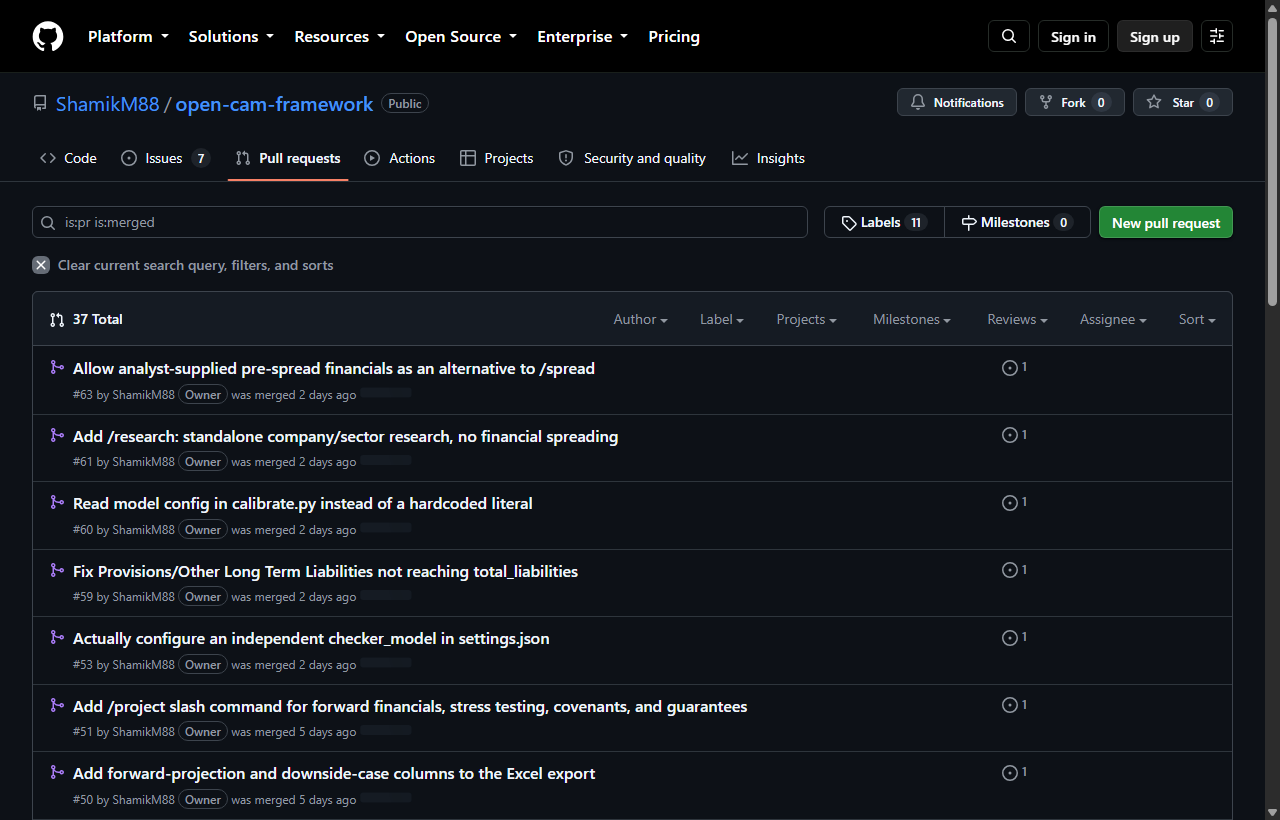Click the Sign up button
Screen dimensions: 1280x820
(1155, 36)
